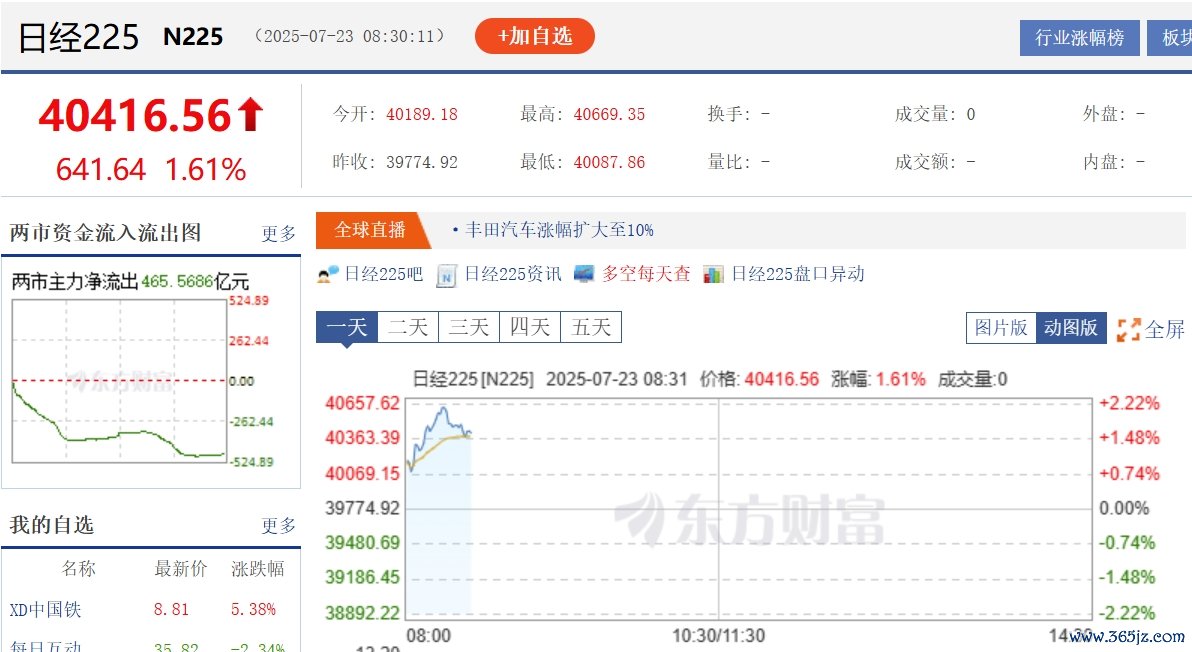Click the 08:00 chart time label

(429, 635)
